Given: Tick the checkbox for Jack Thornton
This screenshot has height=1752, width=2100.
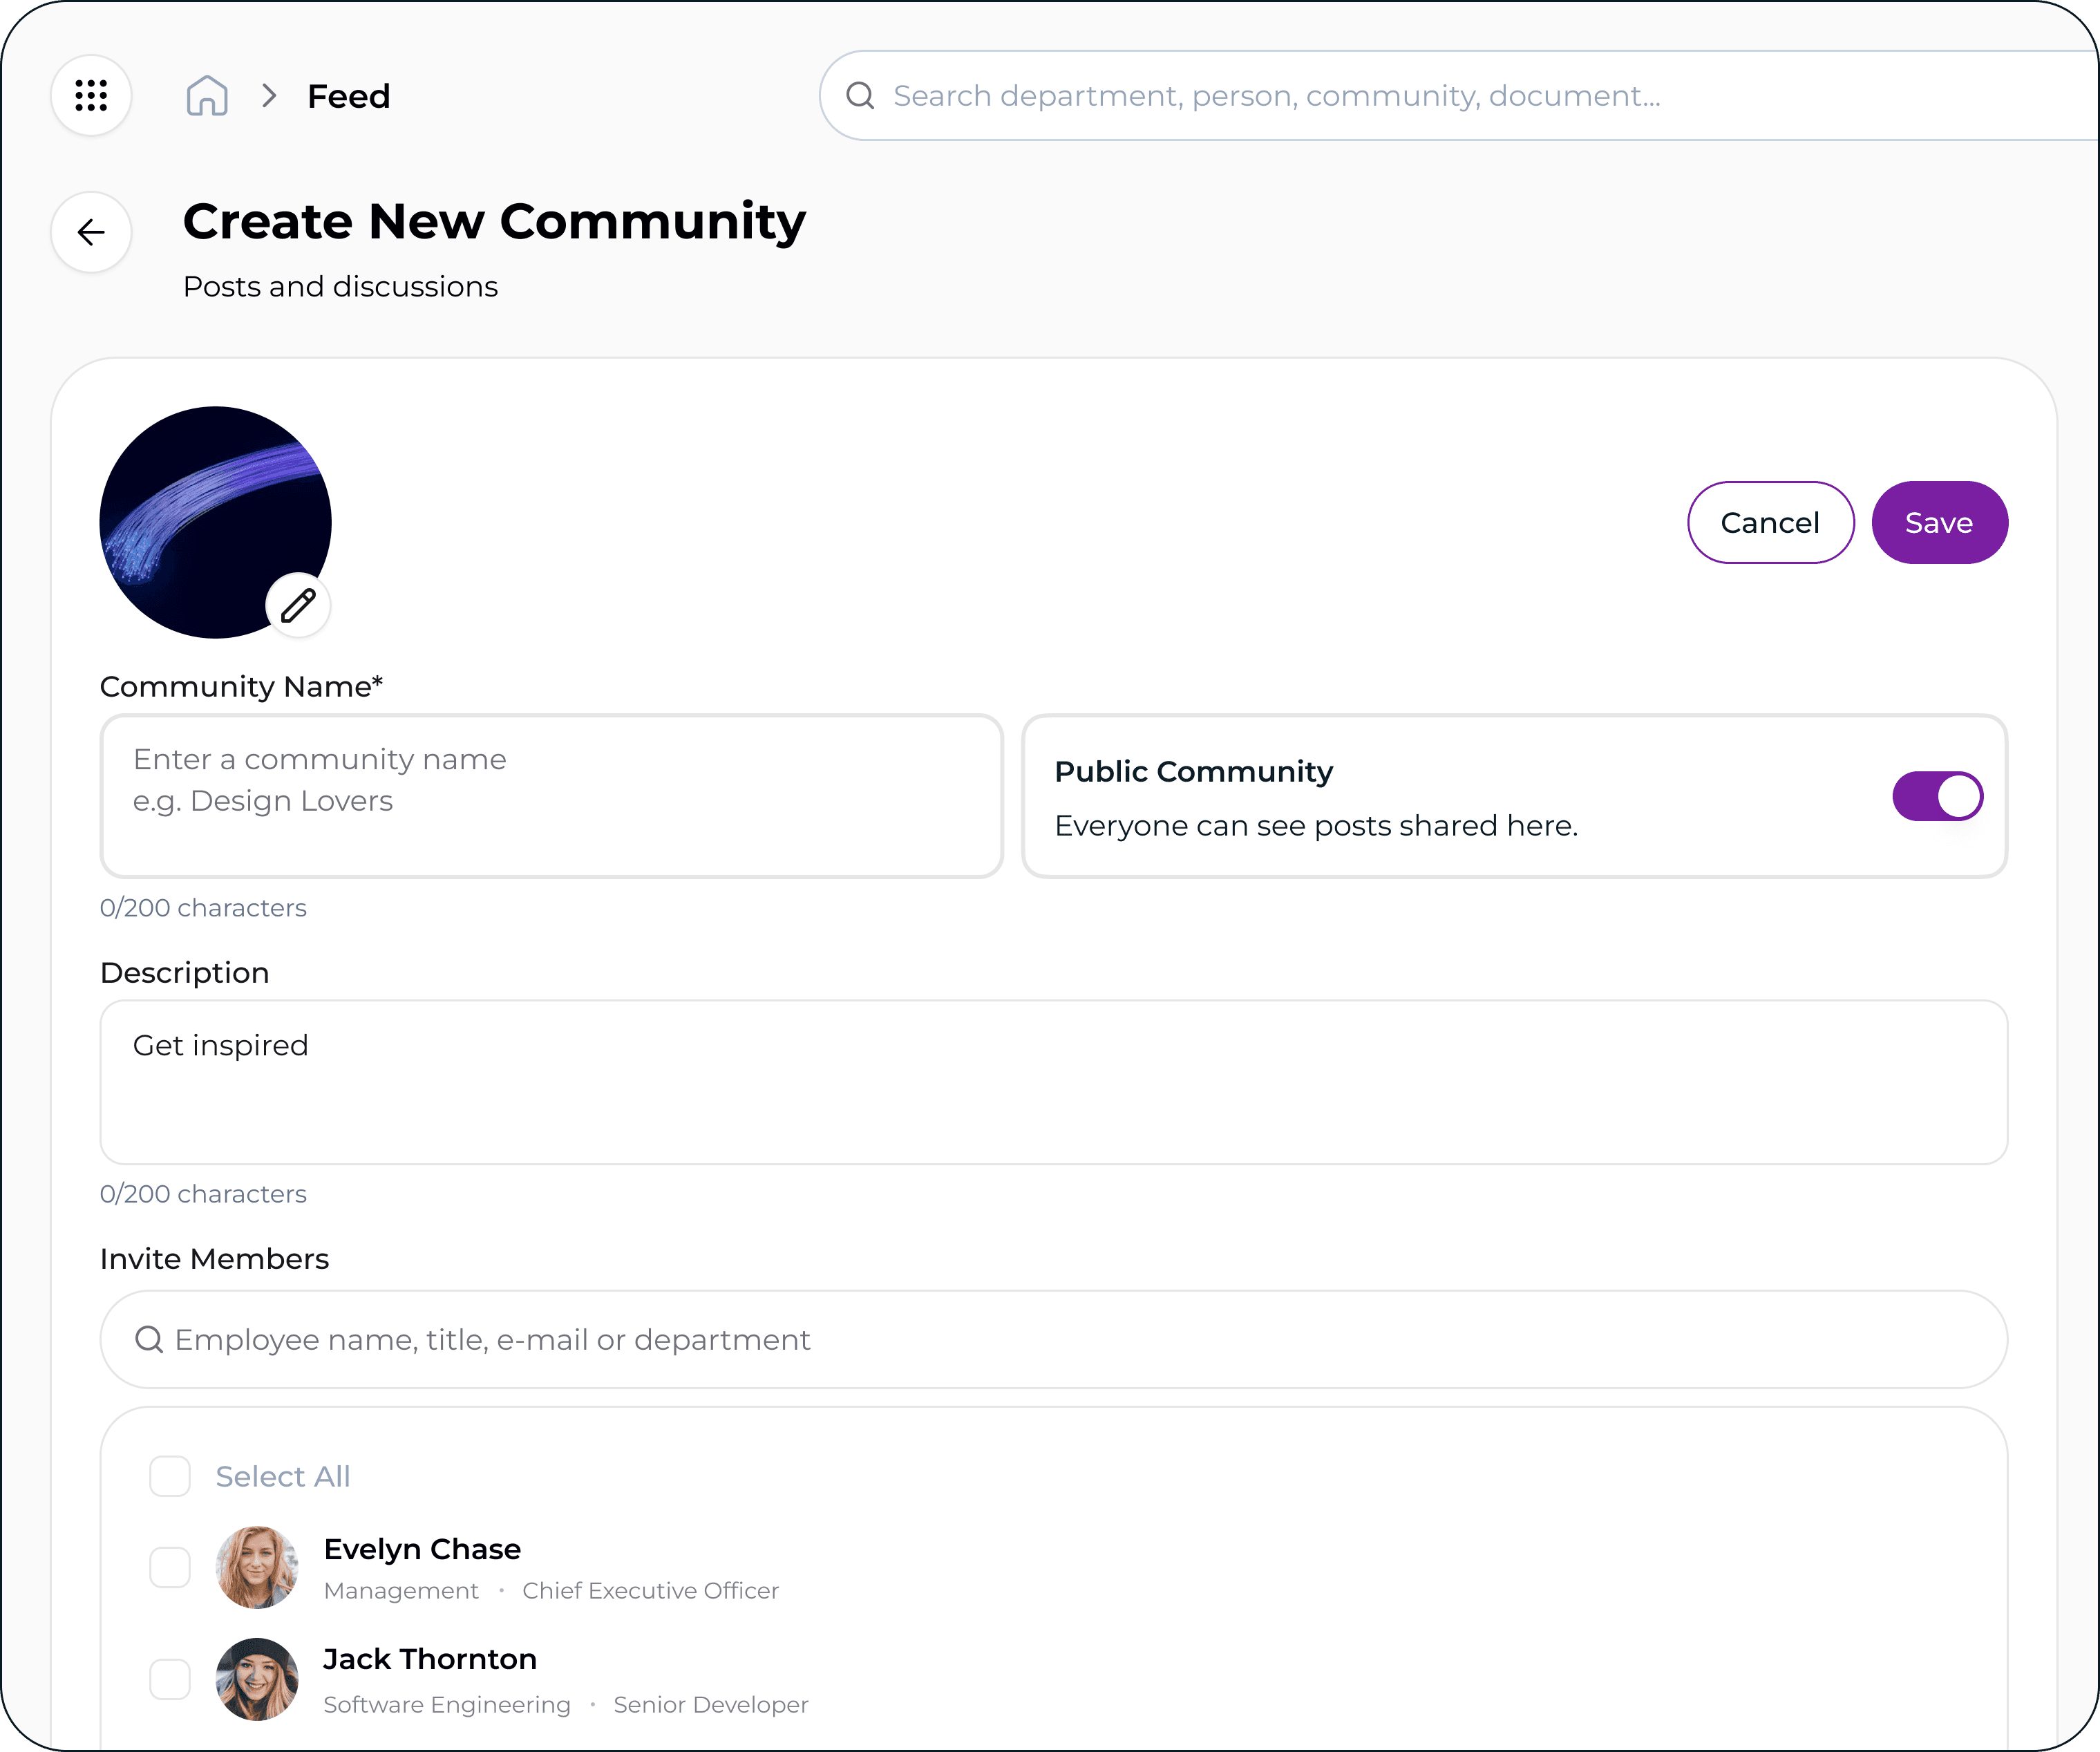Looking at the screenshot, I should tap(170, 1679).
